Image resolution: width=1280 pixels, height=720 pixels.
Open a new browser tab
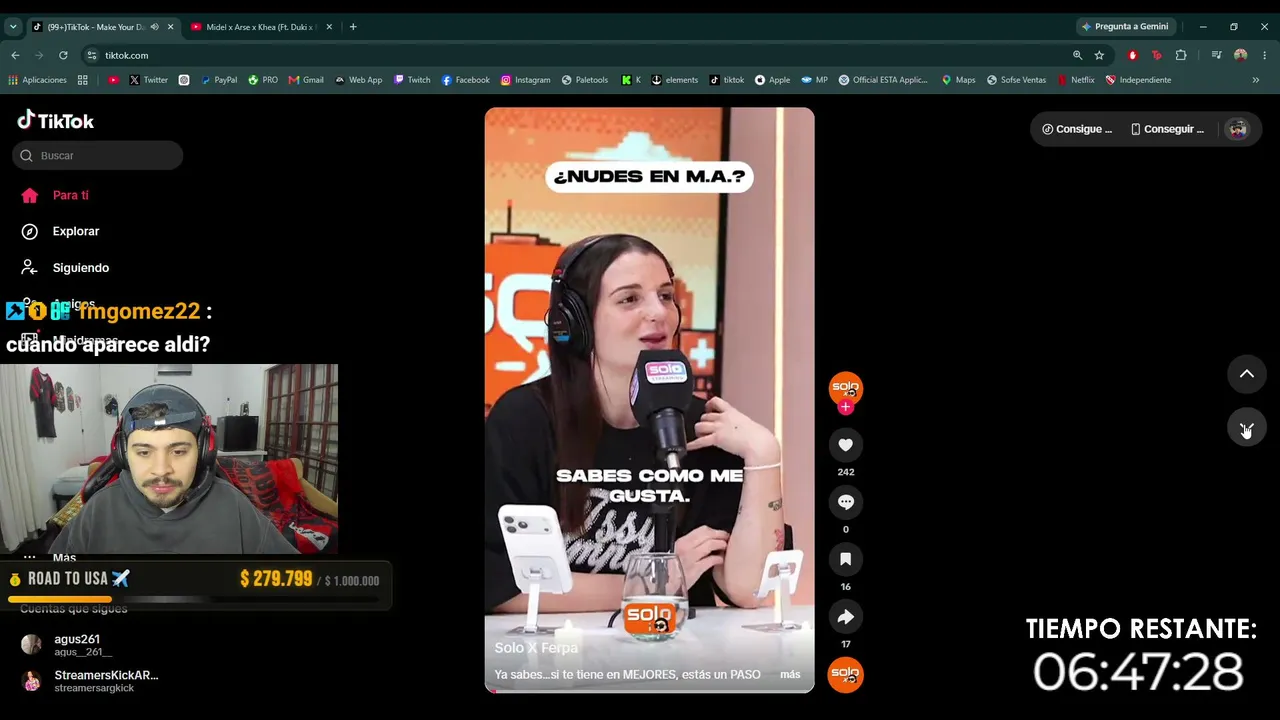click(353, 27)
